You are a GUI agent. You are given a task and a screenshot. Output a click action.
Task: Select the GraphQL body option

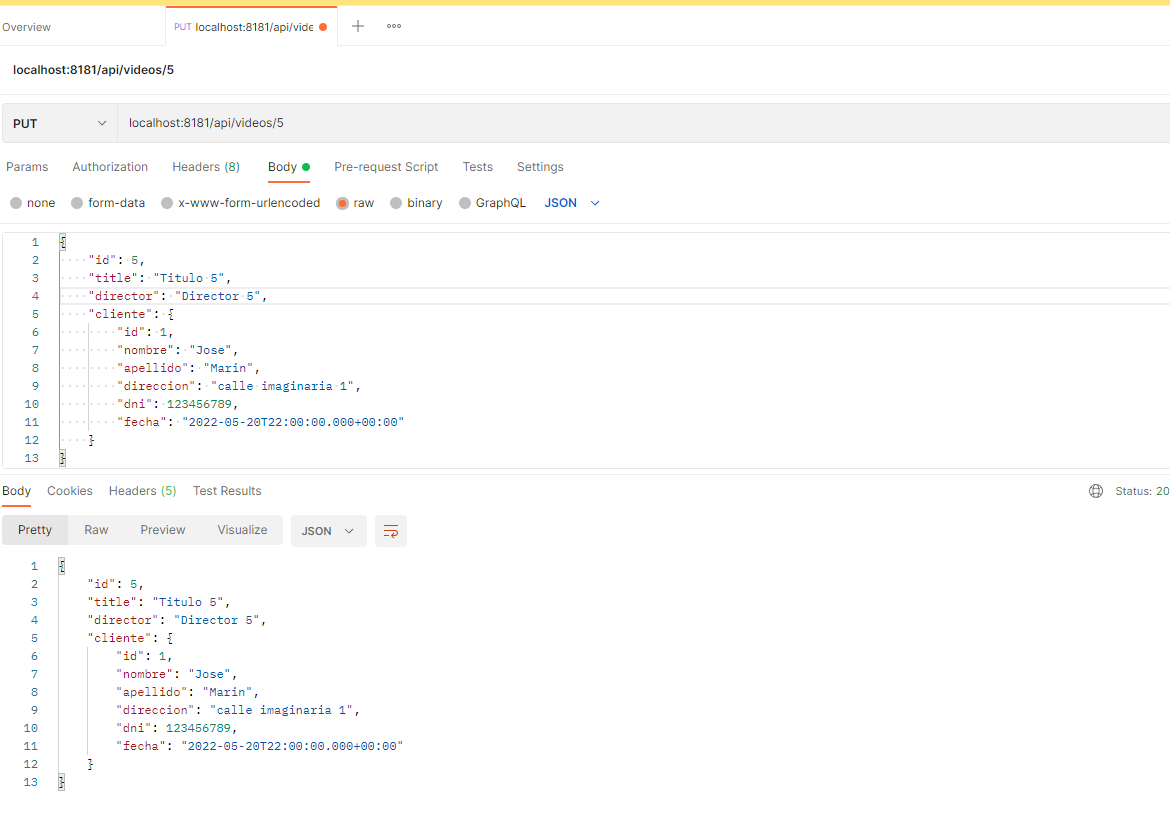[464, 202]
